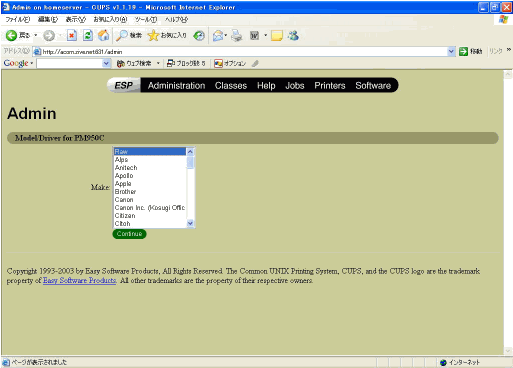Go to Home page icon
Image resolution: width=513 pixels, height=368 pixels.
click(x=104, y=35)
